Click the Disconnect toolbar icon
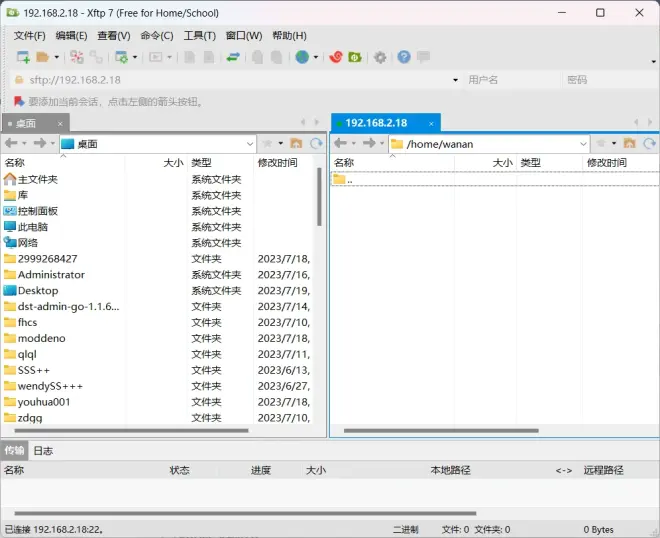Image resolution: width=660 pixels, height=538 pixels. (77, 57)
